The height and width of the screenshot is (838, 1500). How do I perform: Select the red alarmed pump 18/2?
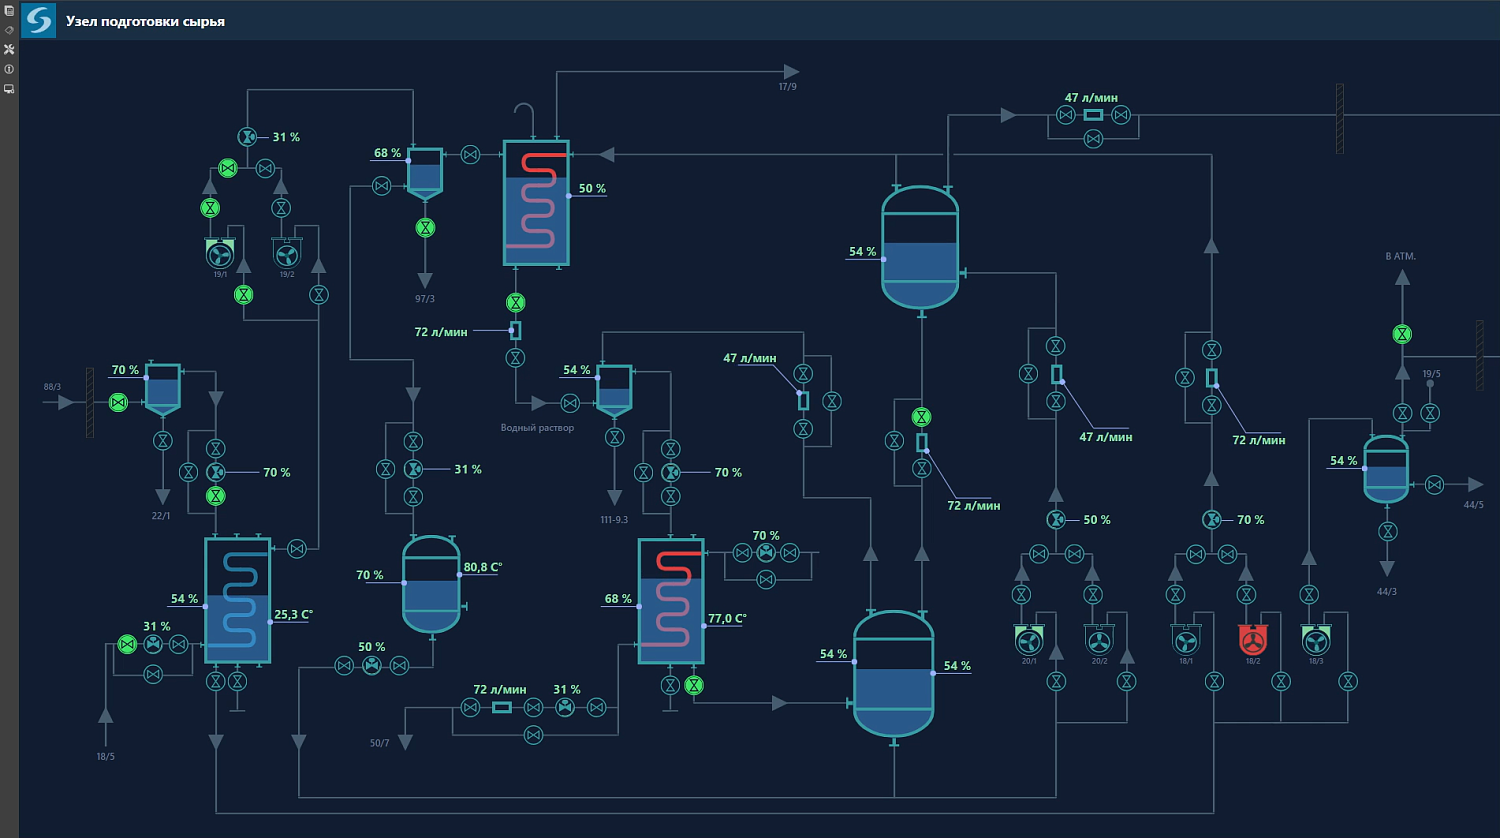click(1252, 640)
